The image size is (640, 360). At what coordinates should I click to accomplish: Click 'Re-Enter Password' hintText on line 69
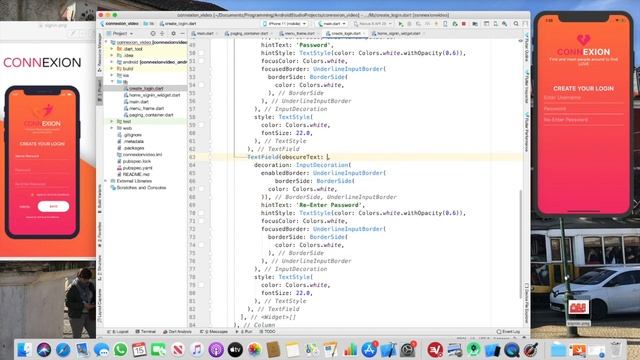pos(330,205)
